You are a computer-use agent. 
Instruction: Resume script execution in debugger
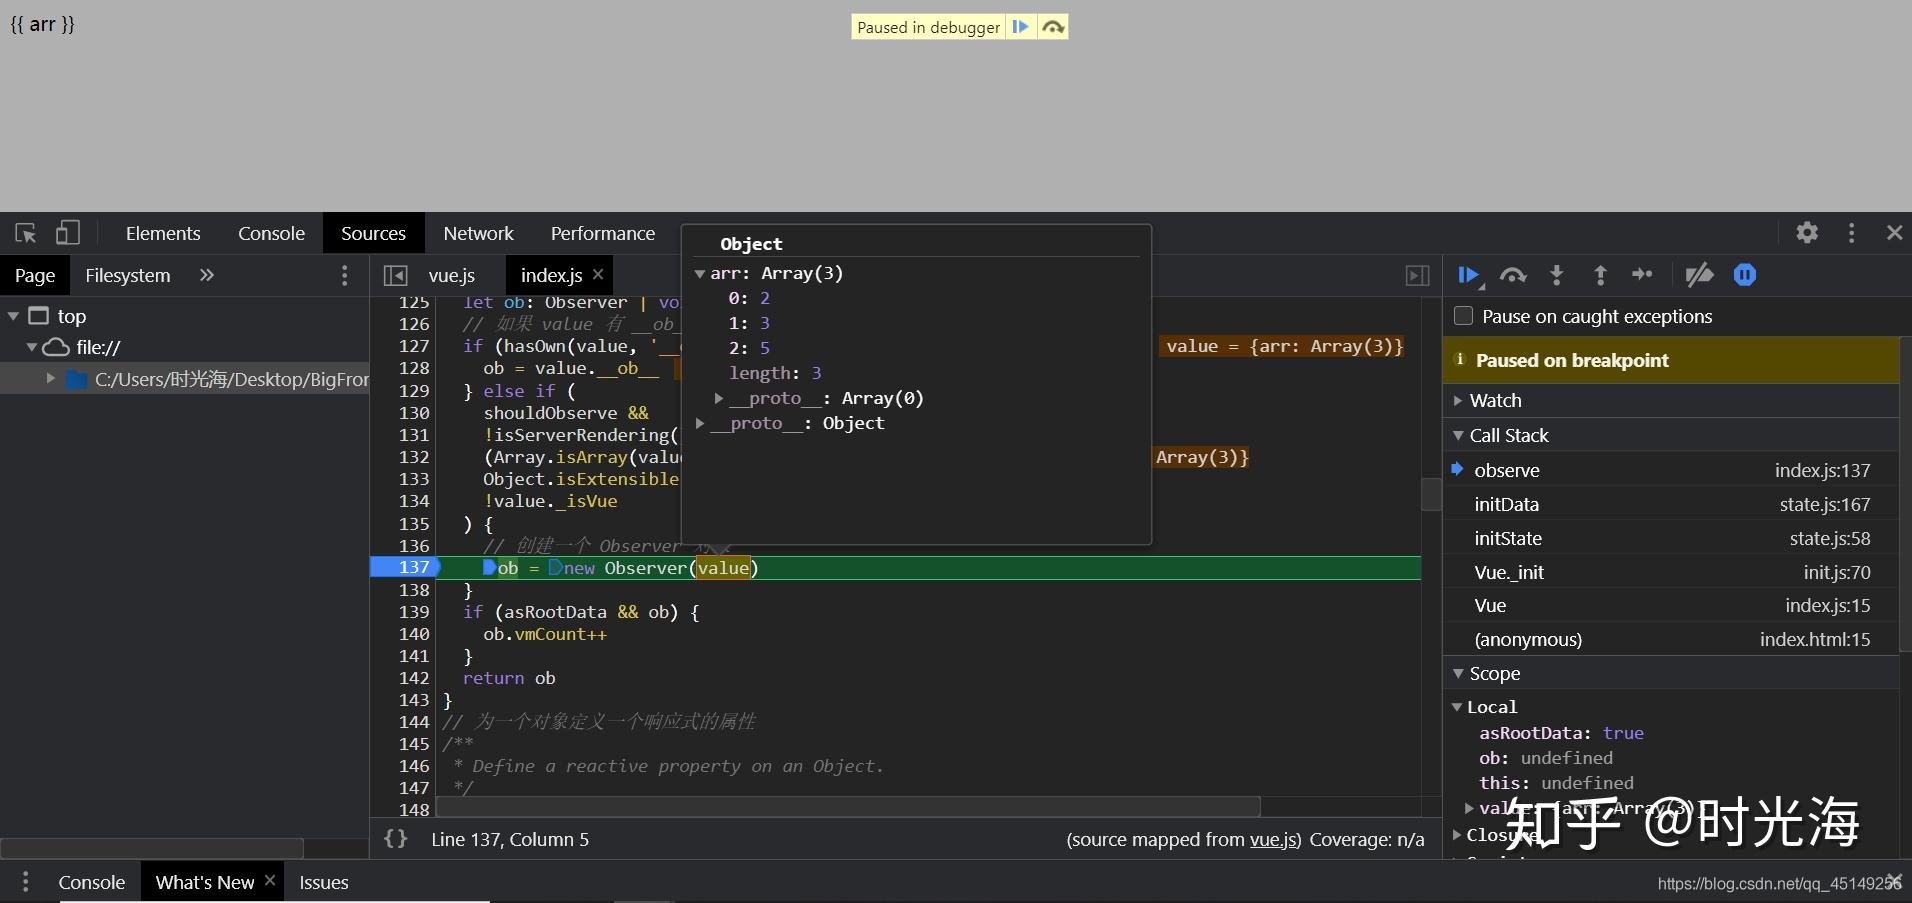[x=1468, y=276]
